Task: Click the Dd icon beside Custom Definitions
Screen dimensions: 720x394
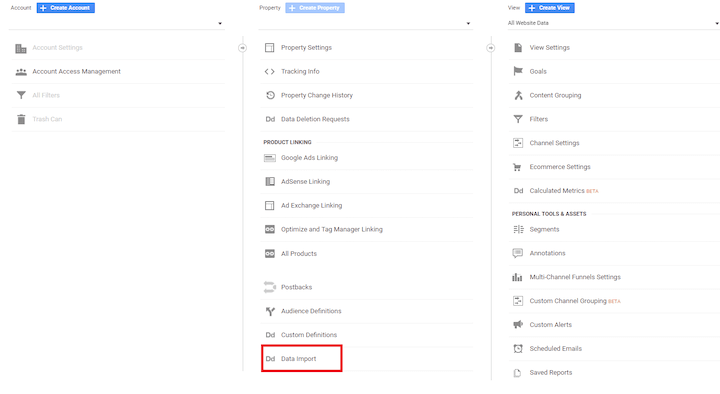Action: [270, 335]
